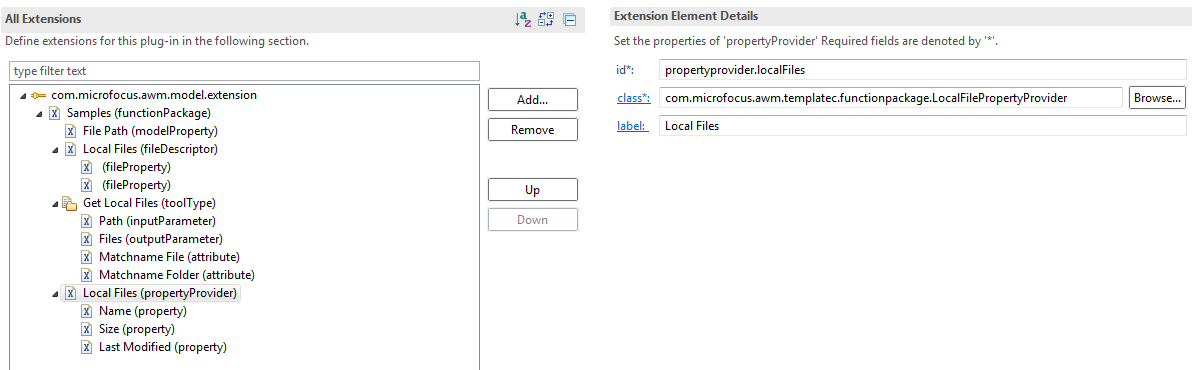Click the Get Local Files toolType folder icon

[x=70, y=204]
